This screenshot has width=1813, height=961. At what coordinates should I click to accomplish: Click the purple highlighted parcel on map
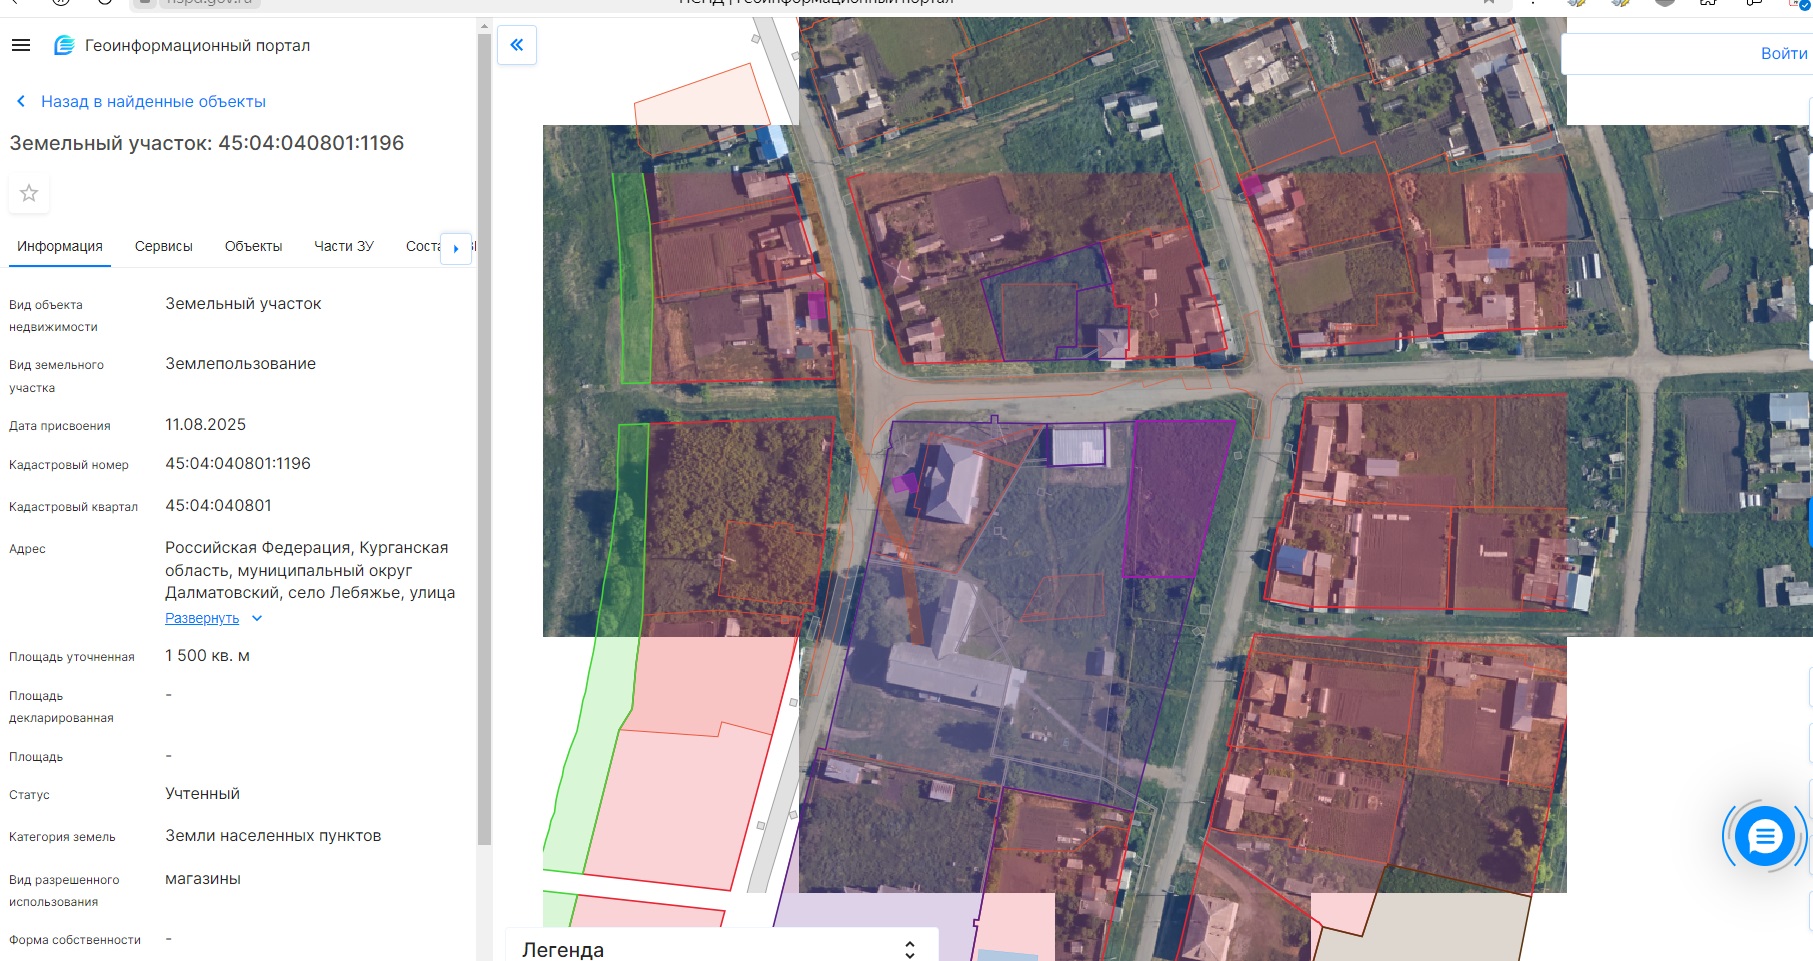coord(1177,497)
